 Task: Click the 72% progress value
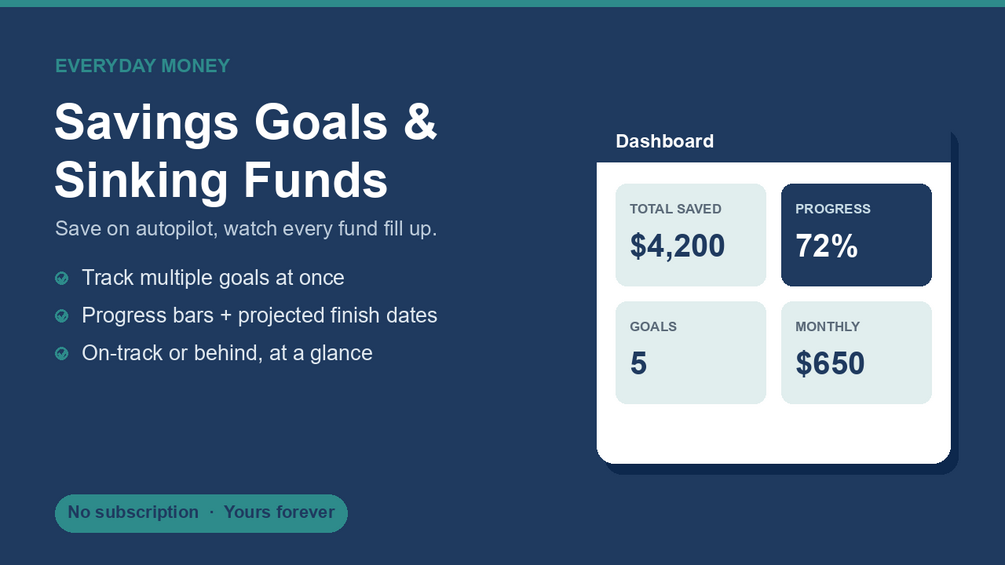[x=826, y=246]
